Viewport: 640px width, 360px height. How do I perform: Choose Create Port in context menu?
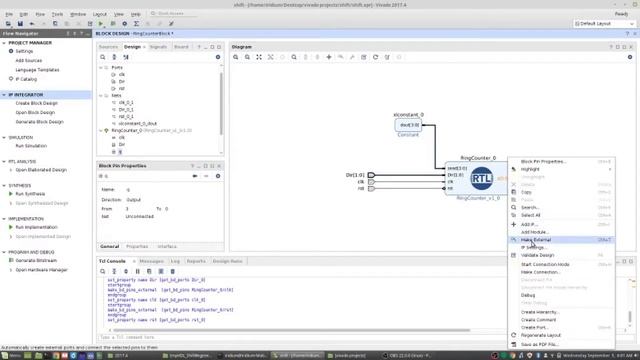562,327
